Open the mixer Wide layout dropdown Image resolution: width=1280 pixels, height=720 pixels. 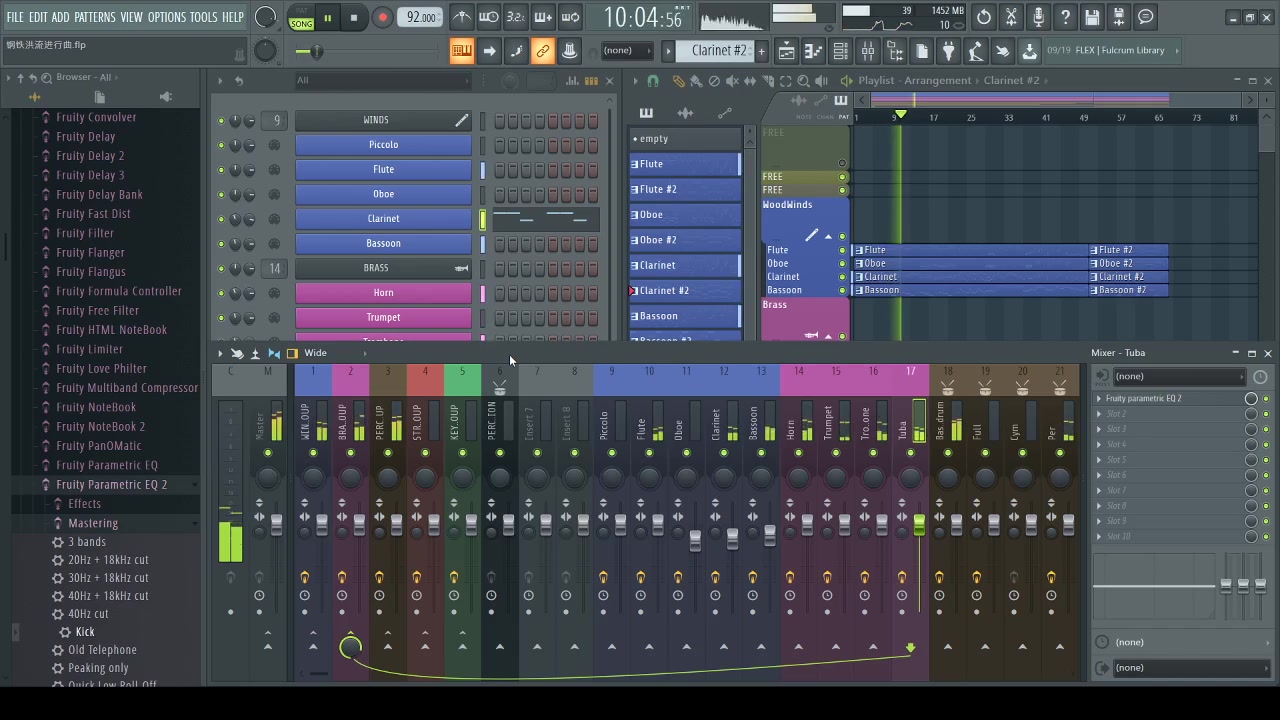(x=334, y=353)
